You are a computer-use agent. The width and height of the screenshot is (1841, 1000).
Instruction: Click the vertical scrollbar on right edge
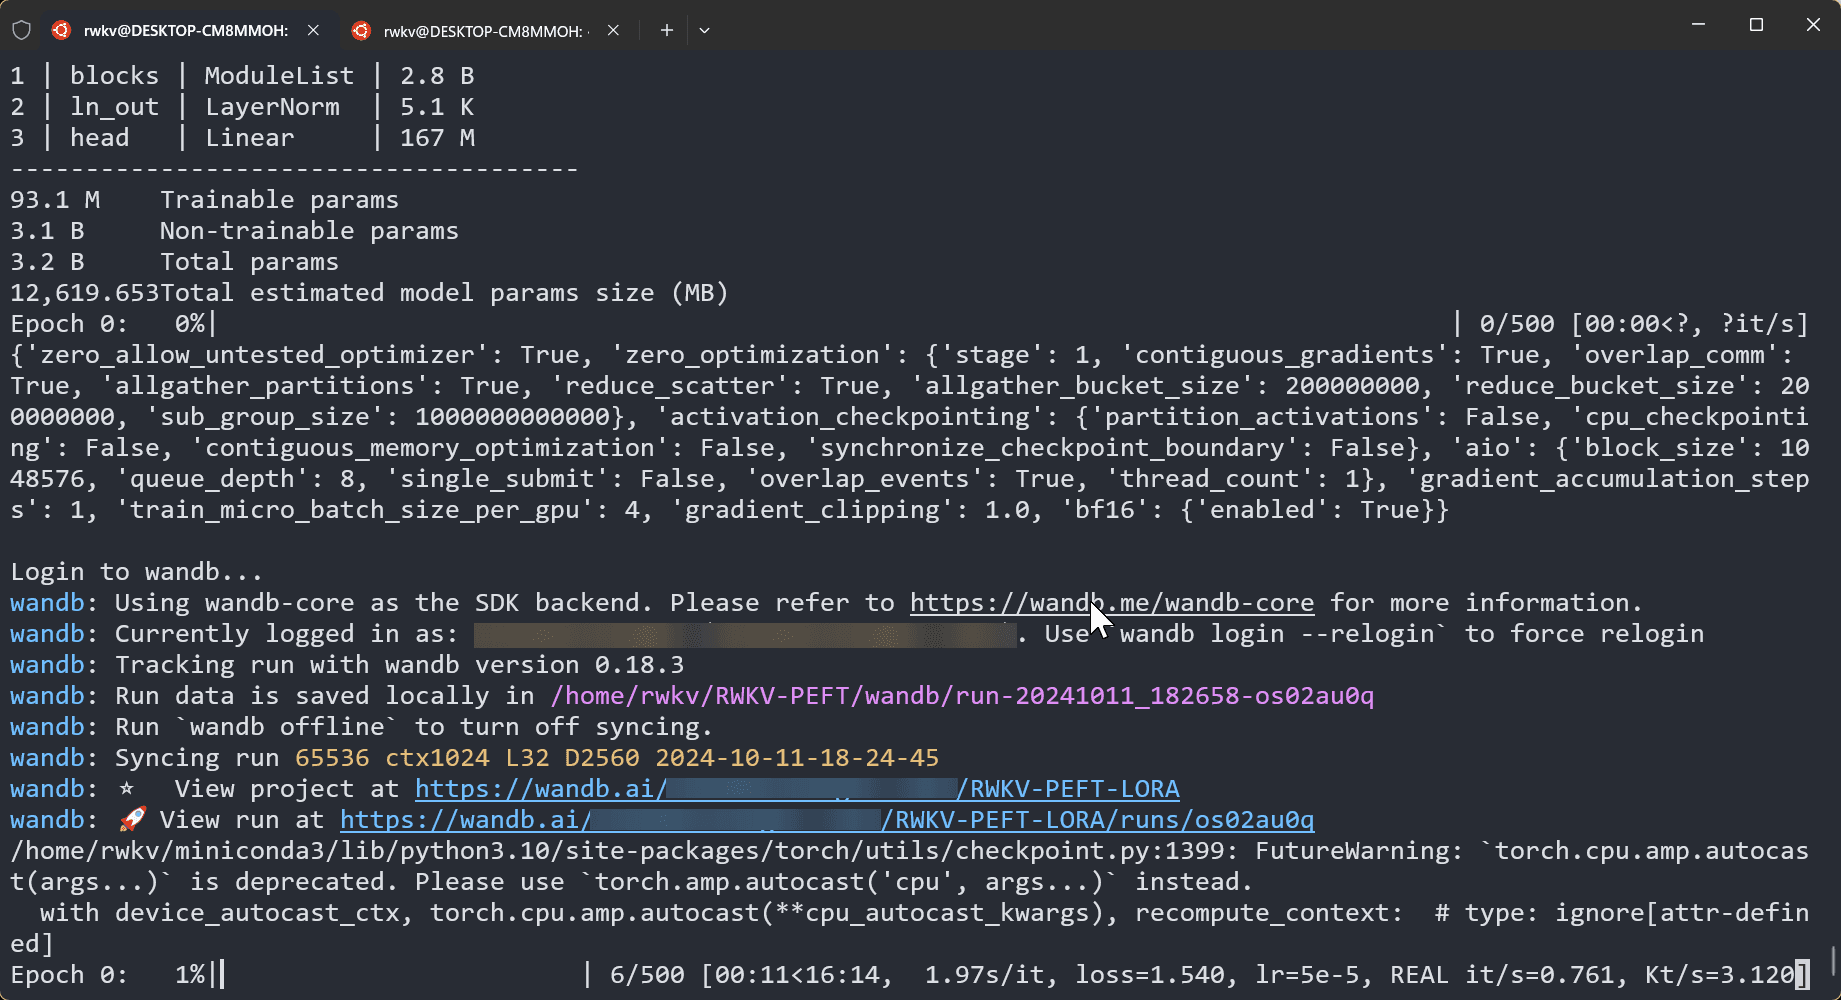(x=1833, y=960)
